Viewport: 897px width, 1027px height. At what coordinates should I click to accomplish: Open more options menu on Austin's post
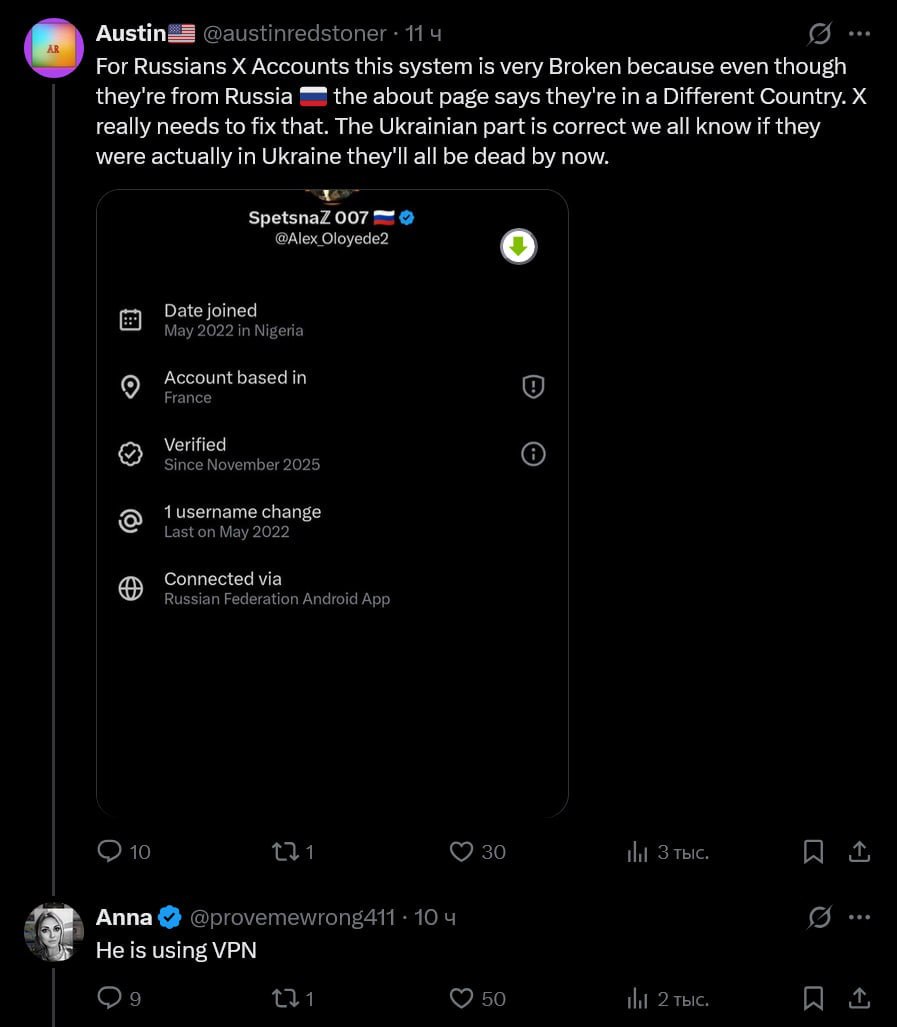861,33
